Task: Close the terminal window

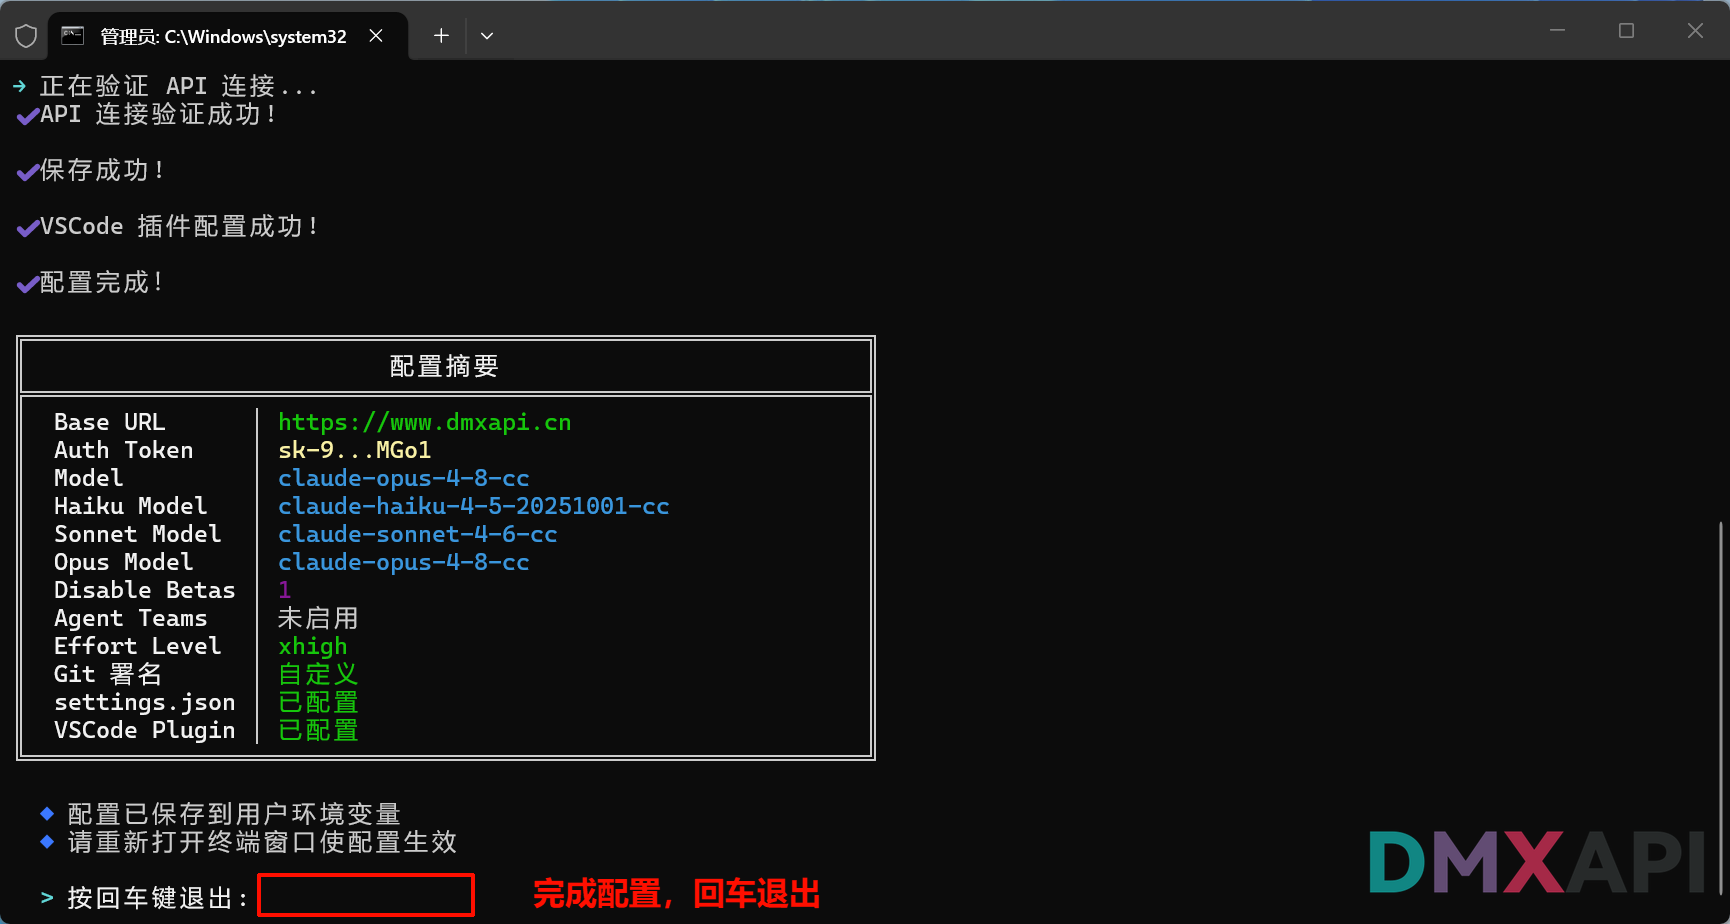Action: (1695, 31)
